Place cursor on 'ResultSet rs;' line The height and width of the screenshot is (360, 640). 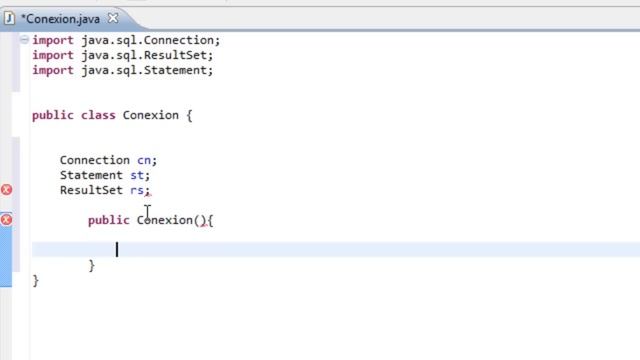pos(105,191)
